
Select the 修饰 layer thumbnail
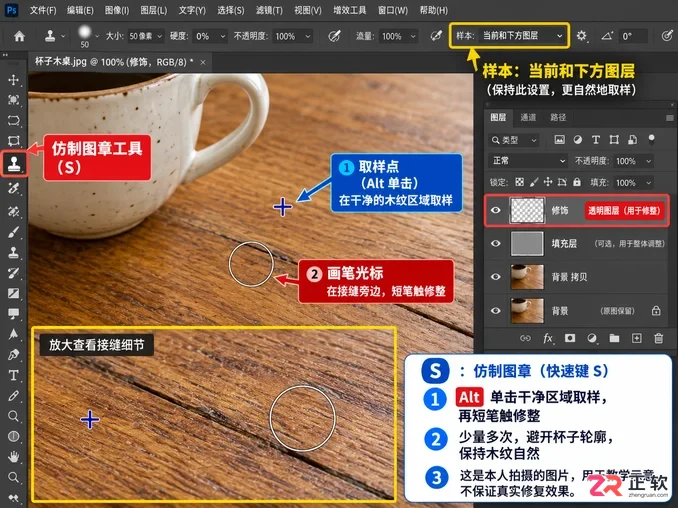[x=527, y=210]
